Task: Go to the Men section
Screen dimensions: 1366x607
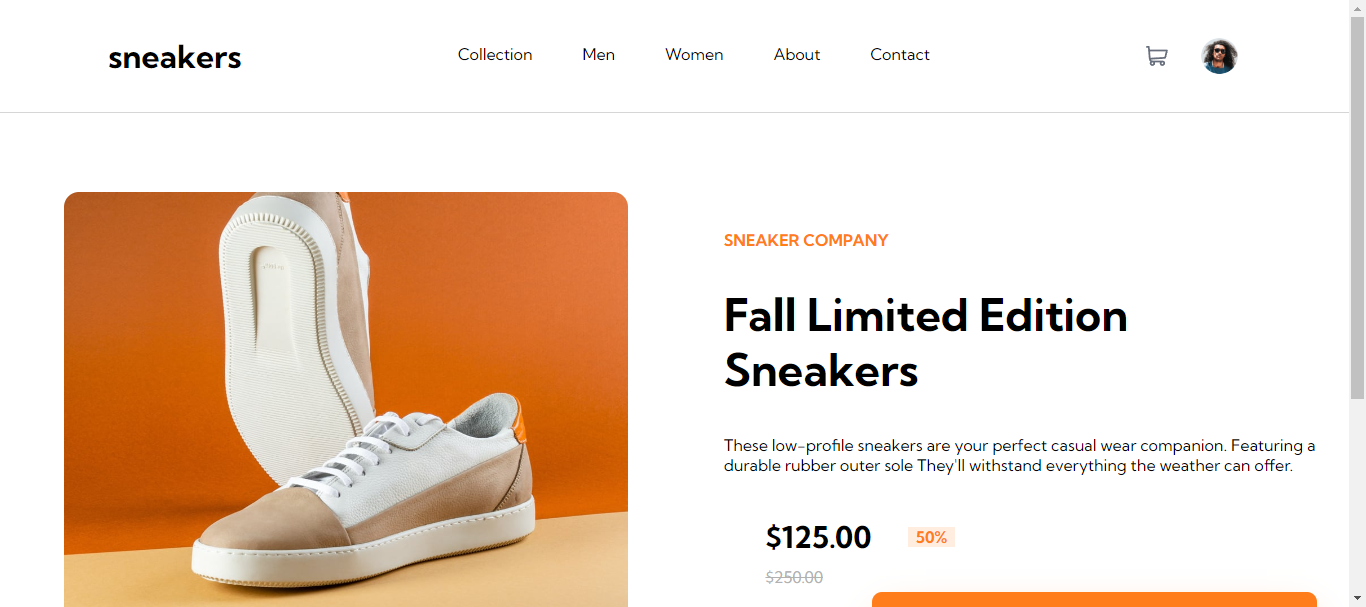Action: point(599,55)
